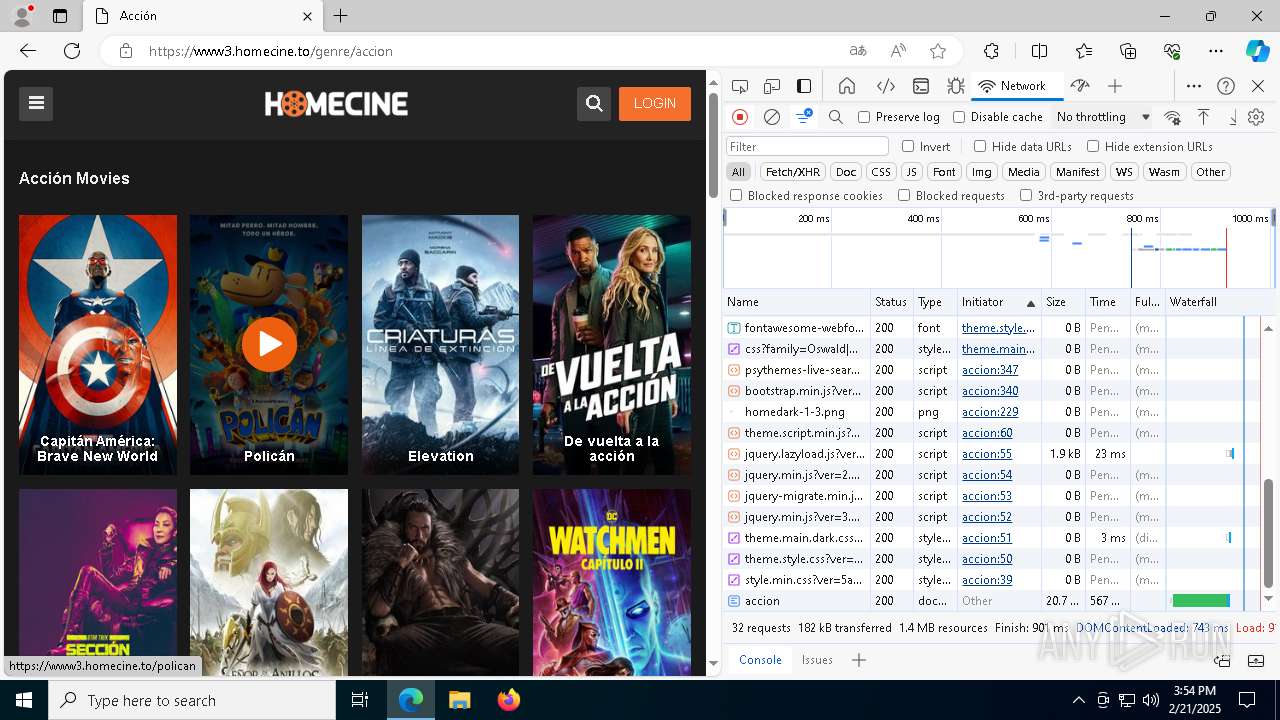Filter requests by WS
The width and height of the screenshot is (1280, 720).
(1124, 172)
